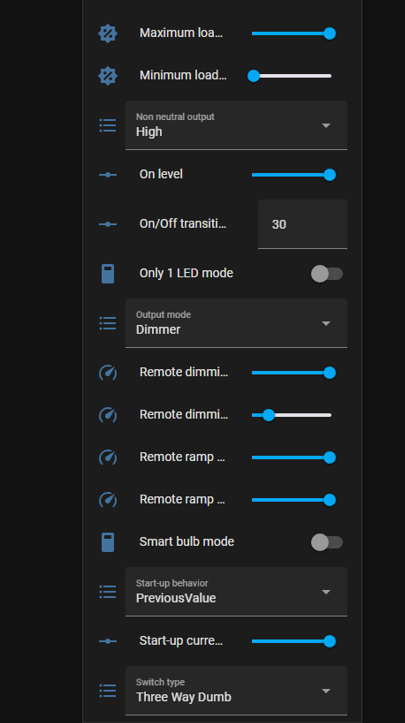The width and height of the screenshot is (405, 723).
Task: Open the Start-up behavior dropdown
Action: (x=236, y=592)
